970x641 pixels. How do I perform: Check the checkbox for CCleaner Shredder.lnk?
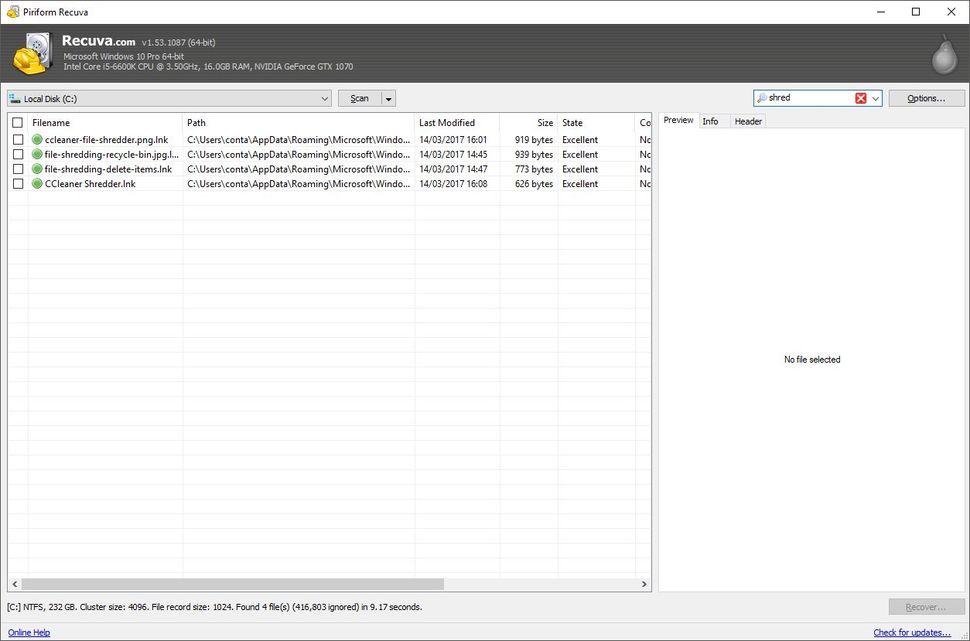(17, 183)
